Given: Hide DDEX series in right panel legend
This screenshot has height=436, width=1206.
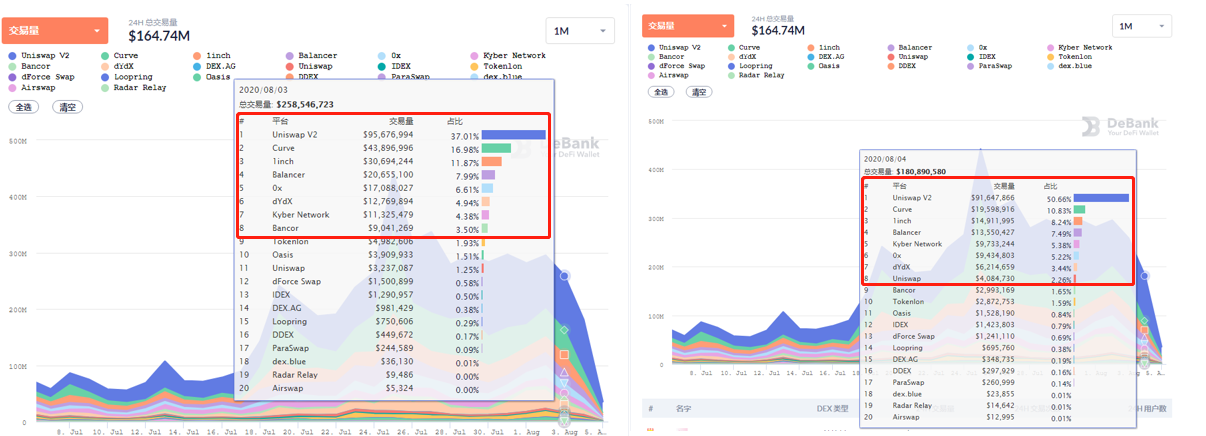Looking at the screenshot, I should (x=903, y=66).
